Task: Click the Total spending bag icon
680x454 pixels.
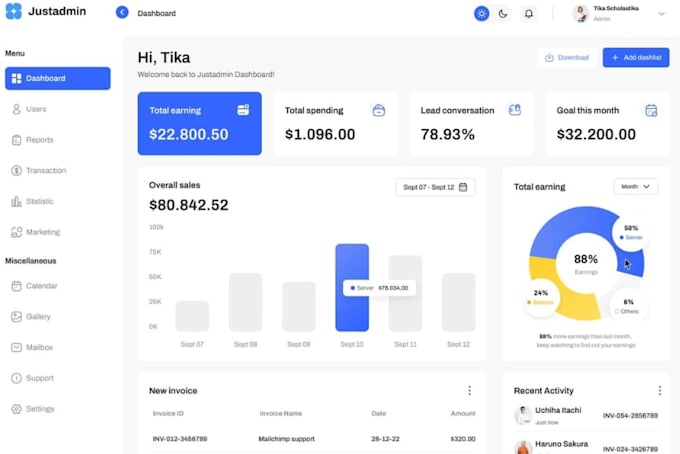Action: pyautogui.click(x=379, y=110)
